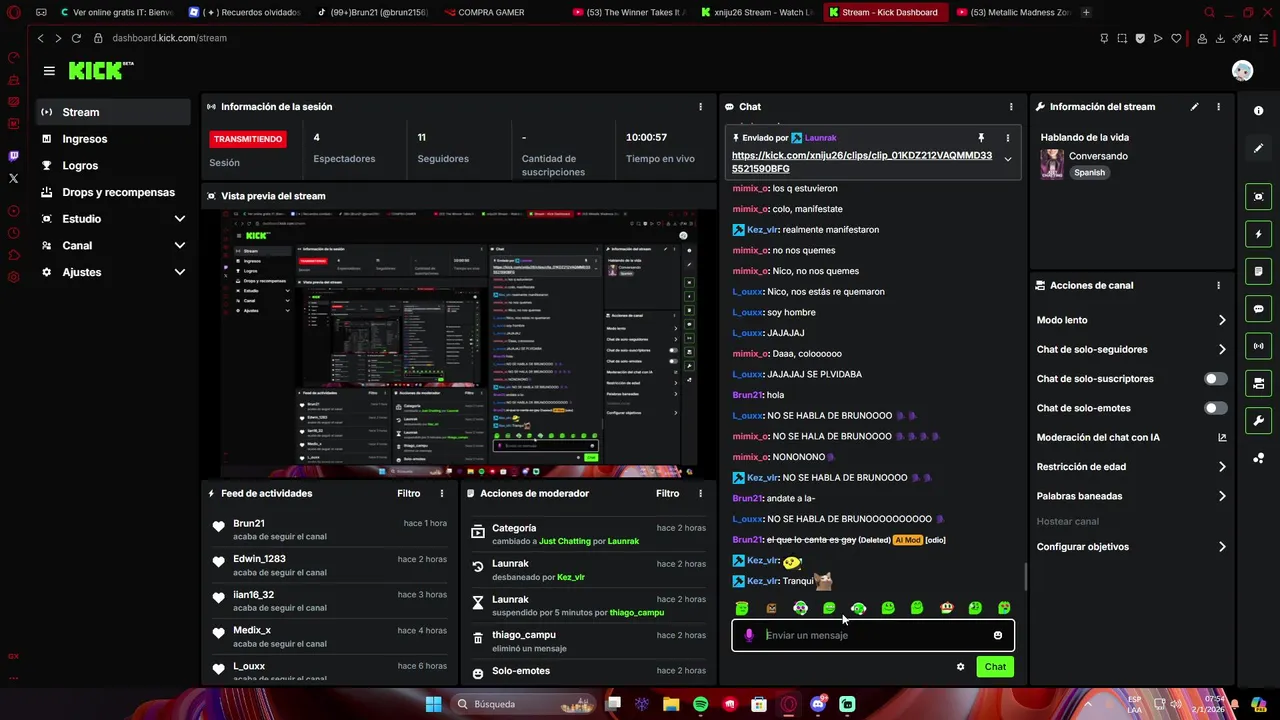Click the Just Chatting category link
The height and width of the screenshot is (720, 1280).
[566, 541]
